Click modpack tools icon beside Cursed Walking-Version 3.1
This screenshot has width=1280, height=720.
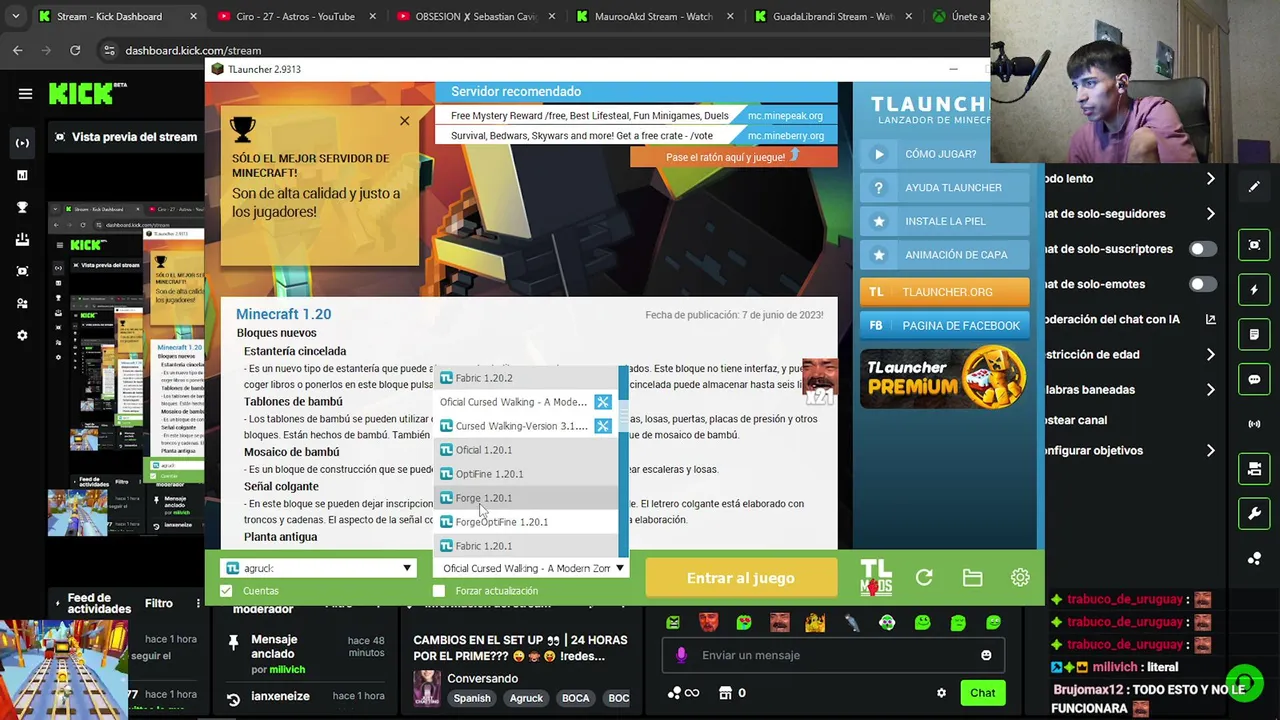click(x=603, y=426)
